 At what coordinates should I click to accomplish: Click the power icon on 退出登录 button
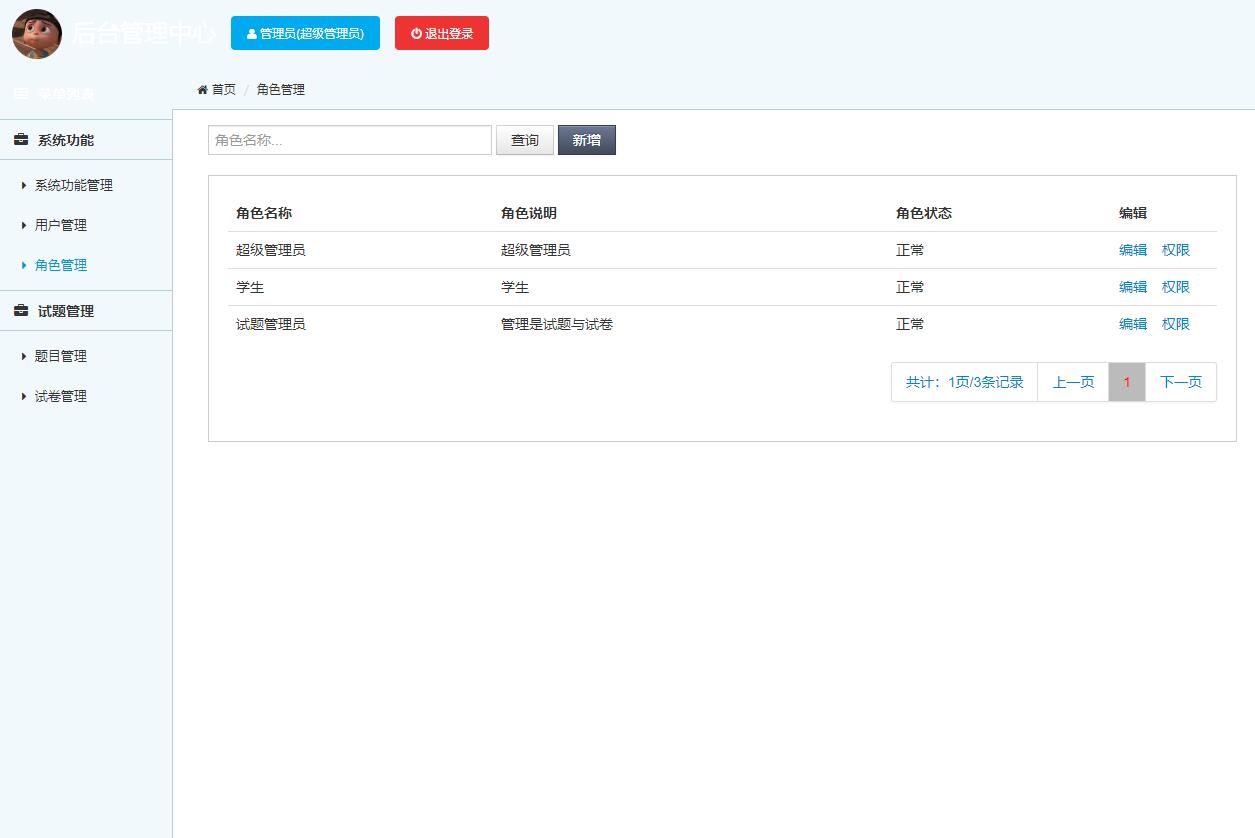click(x=414, y=32)
